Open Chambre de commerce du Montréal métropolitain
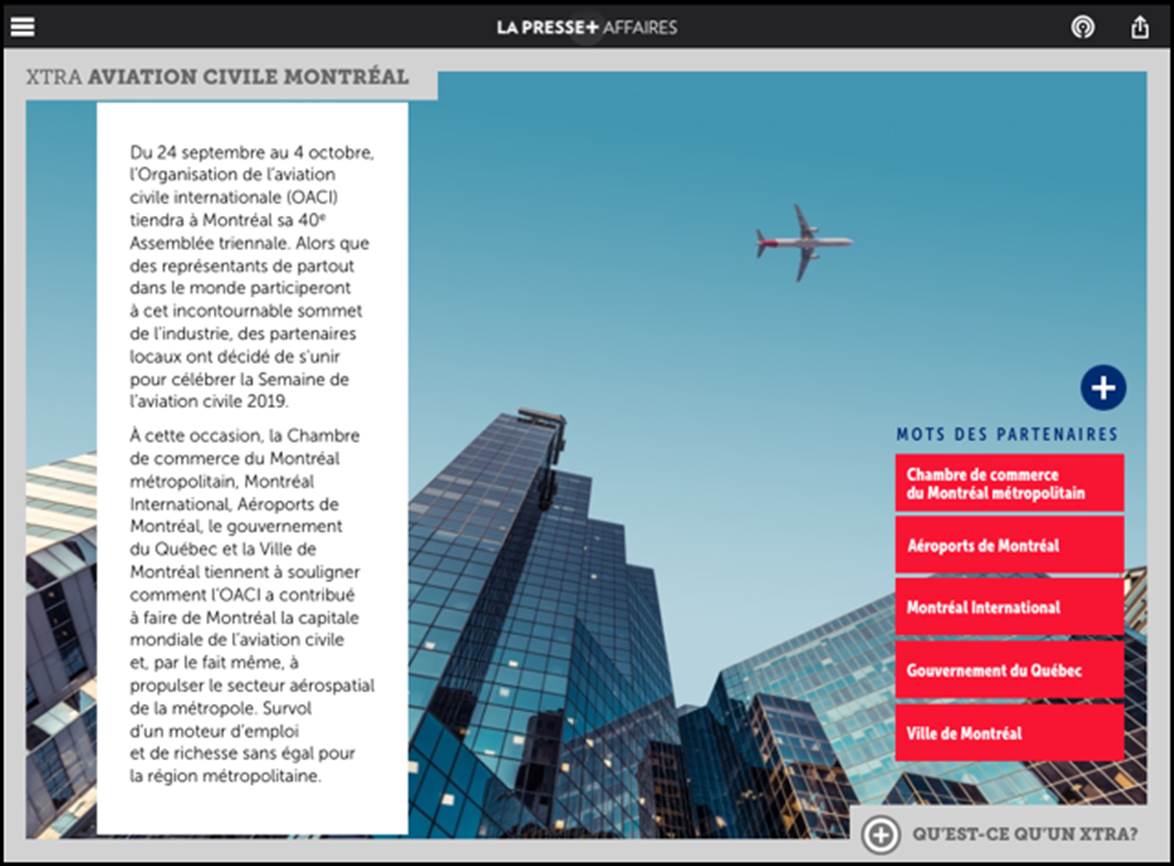Image resolution: width=1174 pixels, height=866 pixels. click(x=1009, y=483)
